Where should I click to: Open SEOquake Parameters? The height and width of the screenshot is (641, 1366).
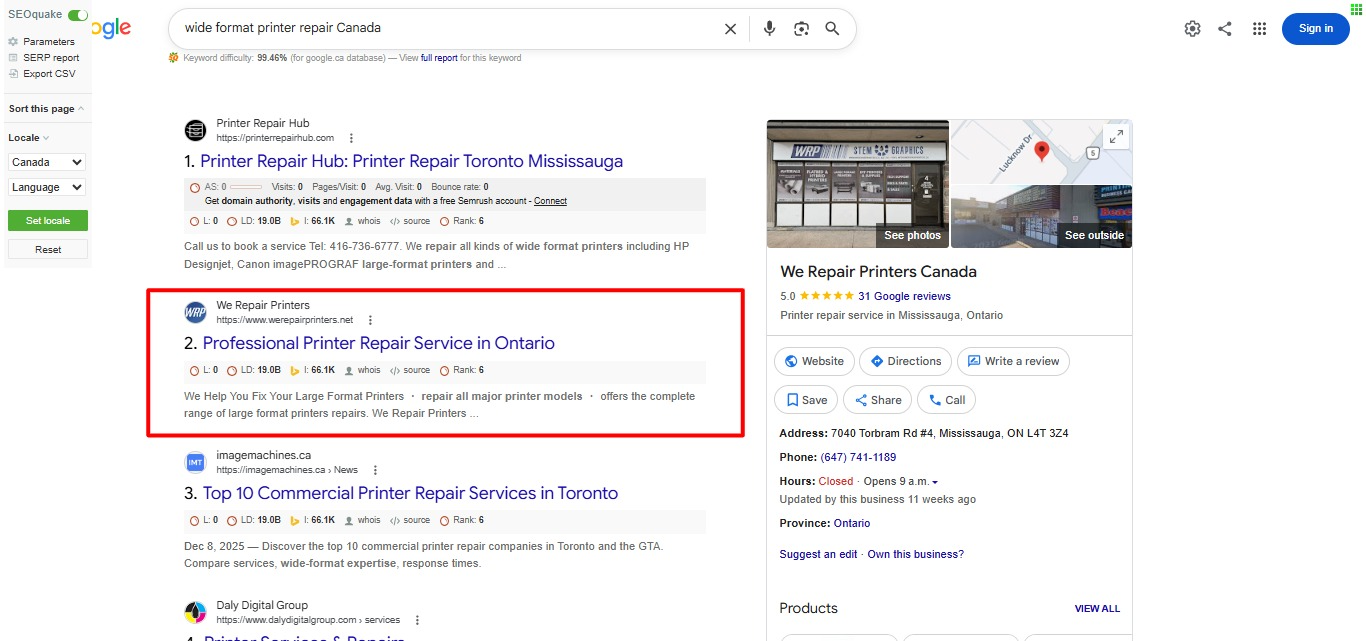point(49,42)
